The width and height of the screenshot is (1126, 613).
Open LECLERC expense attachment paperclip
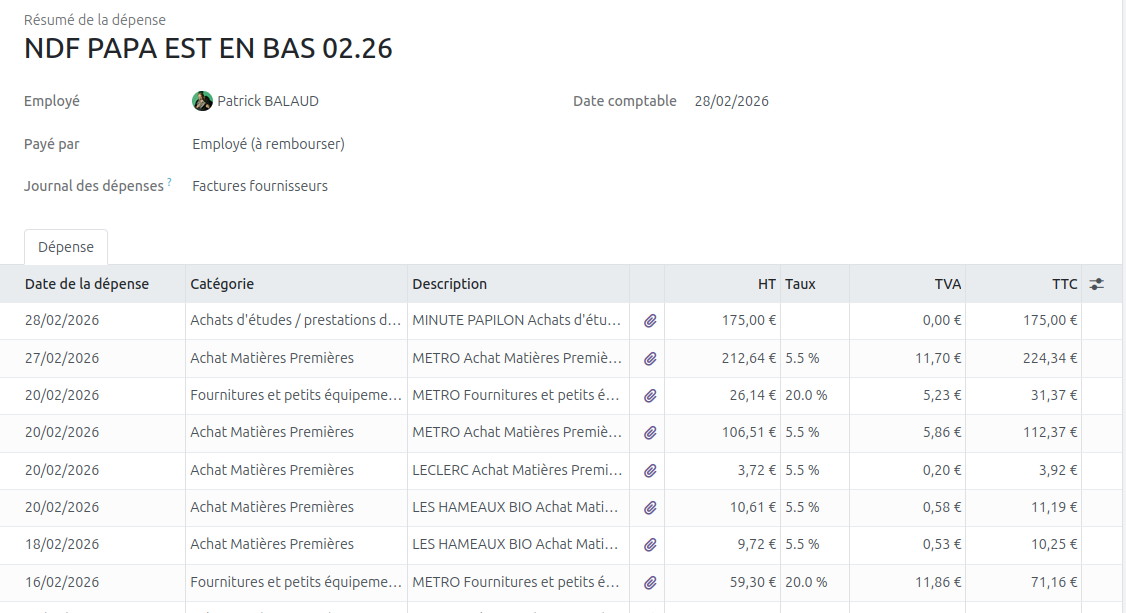(x=650, y=471)
